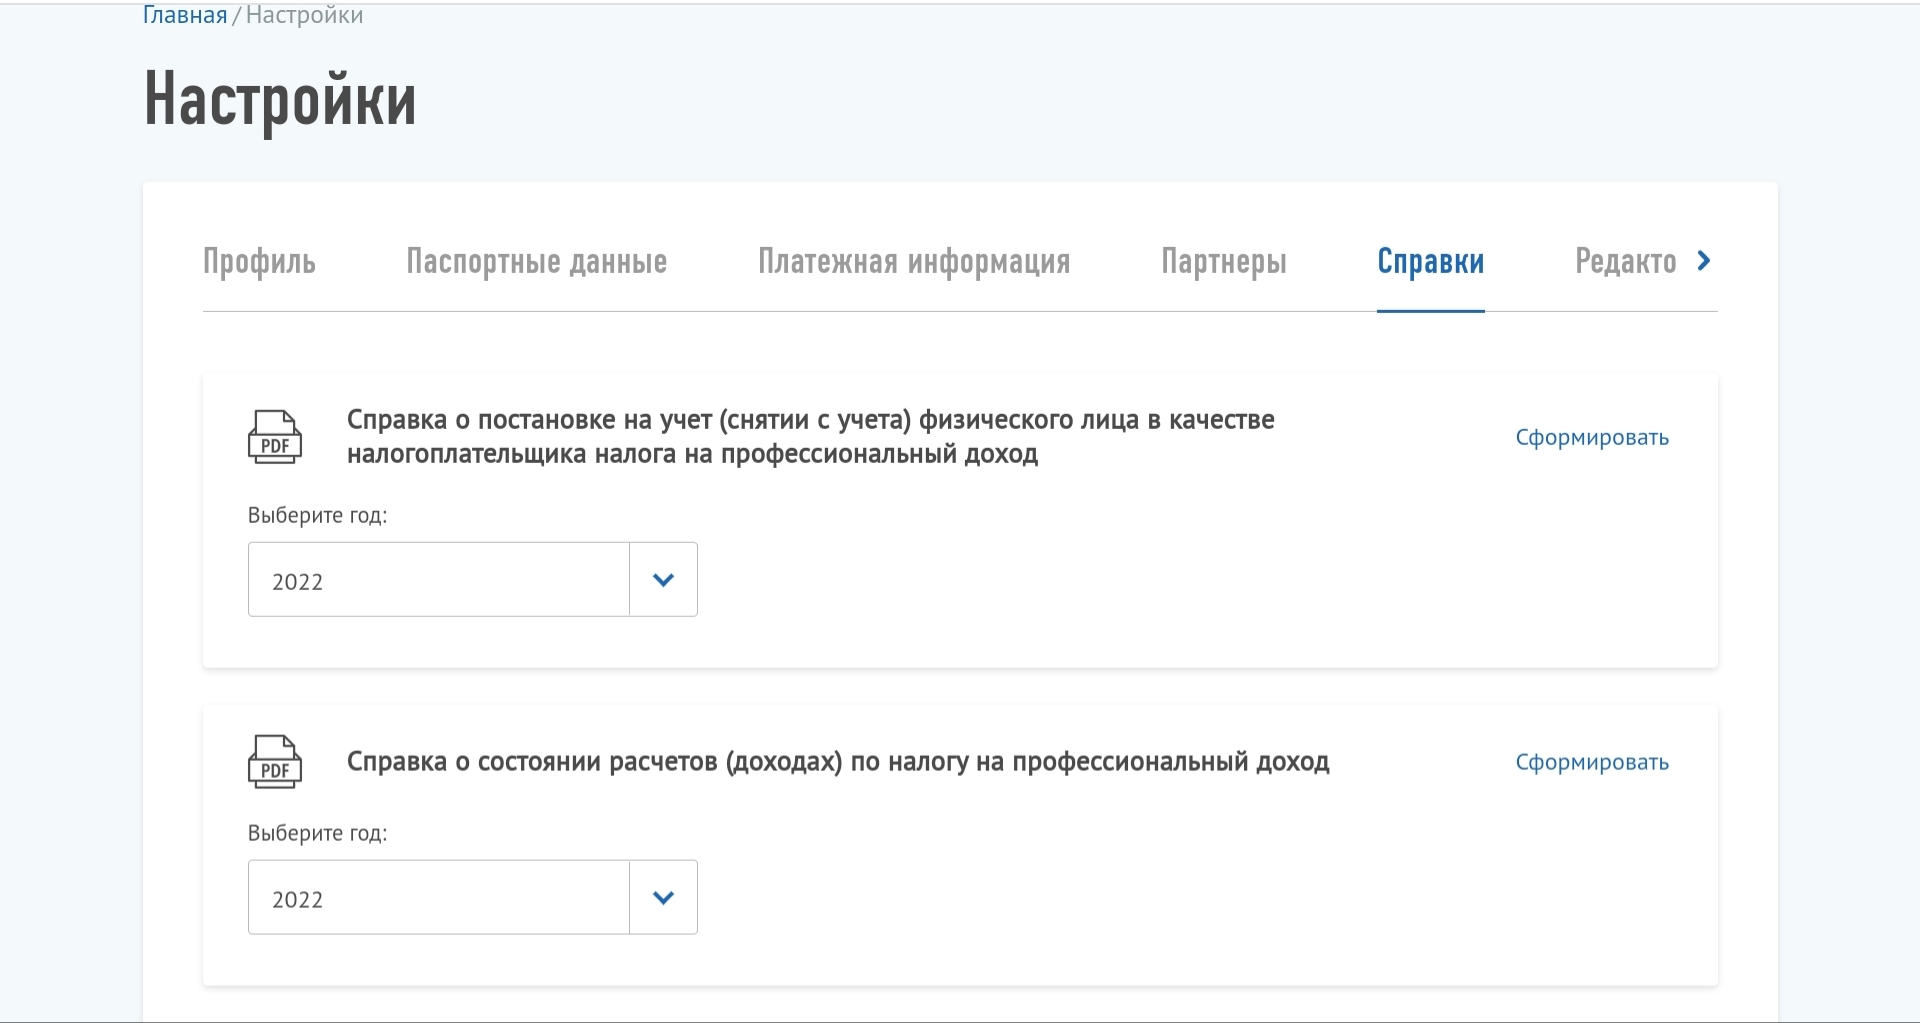
Task: Click the Настройки page heading
Action: tap(280, 99)
